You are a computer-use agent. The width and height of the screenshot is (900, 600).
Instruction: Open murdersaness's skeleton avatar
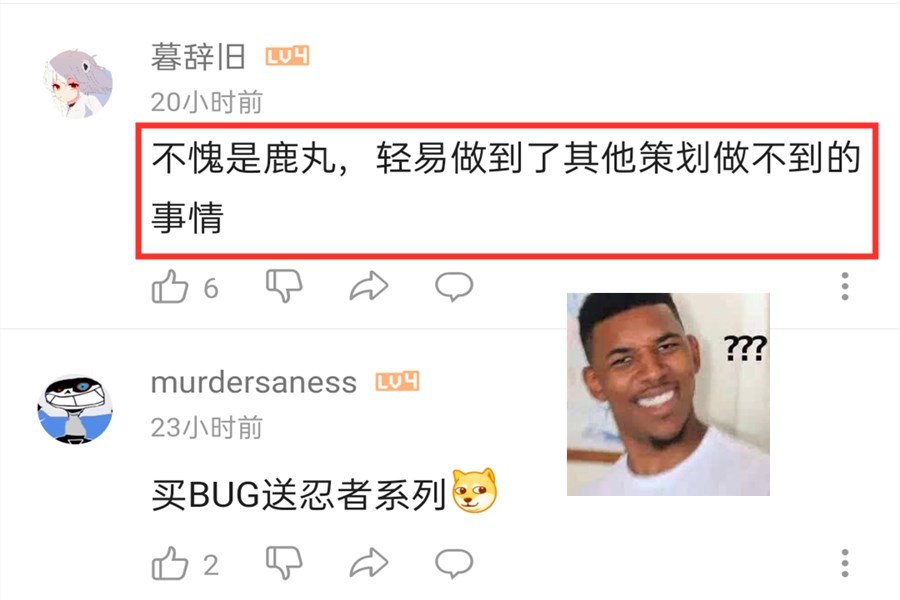tap(75, 410)
